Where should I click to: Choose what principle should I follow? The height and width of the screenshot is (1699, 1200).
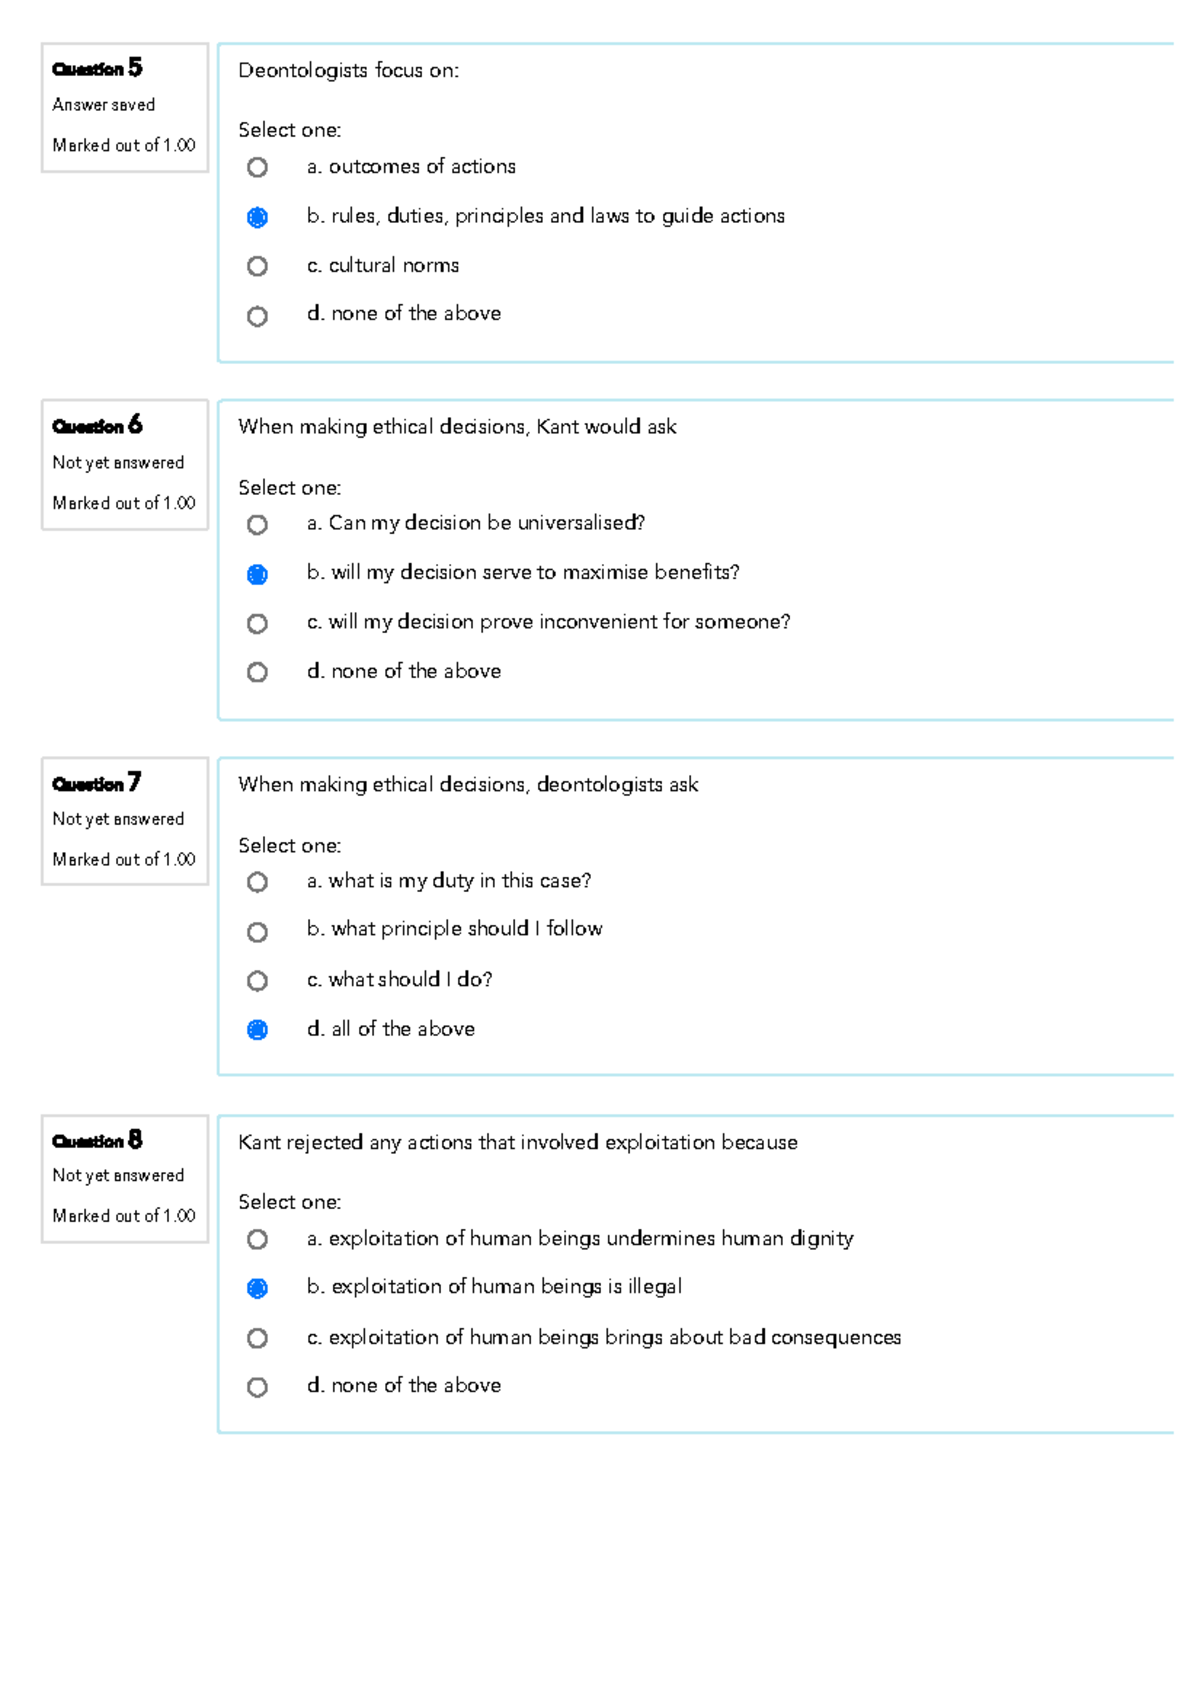[x=258, y=931]
